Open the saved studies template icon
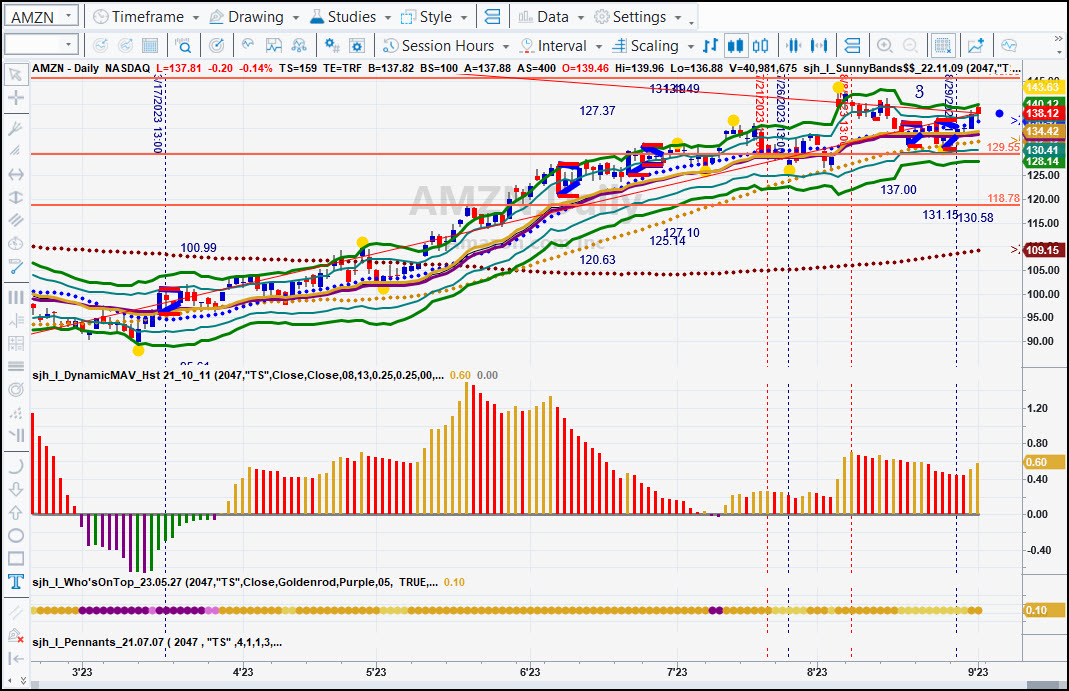 click(x=273, y=46)
